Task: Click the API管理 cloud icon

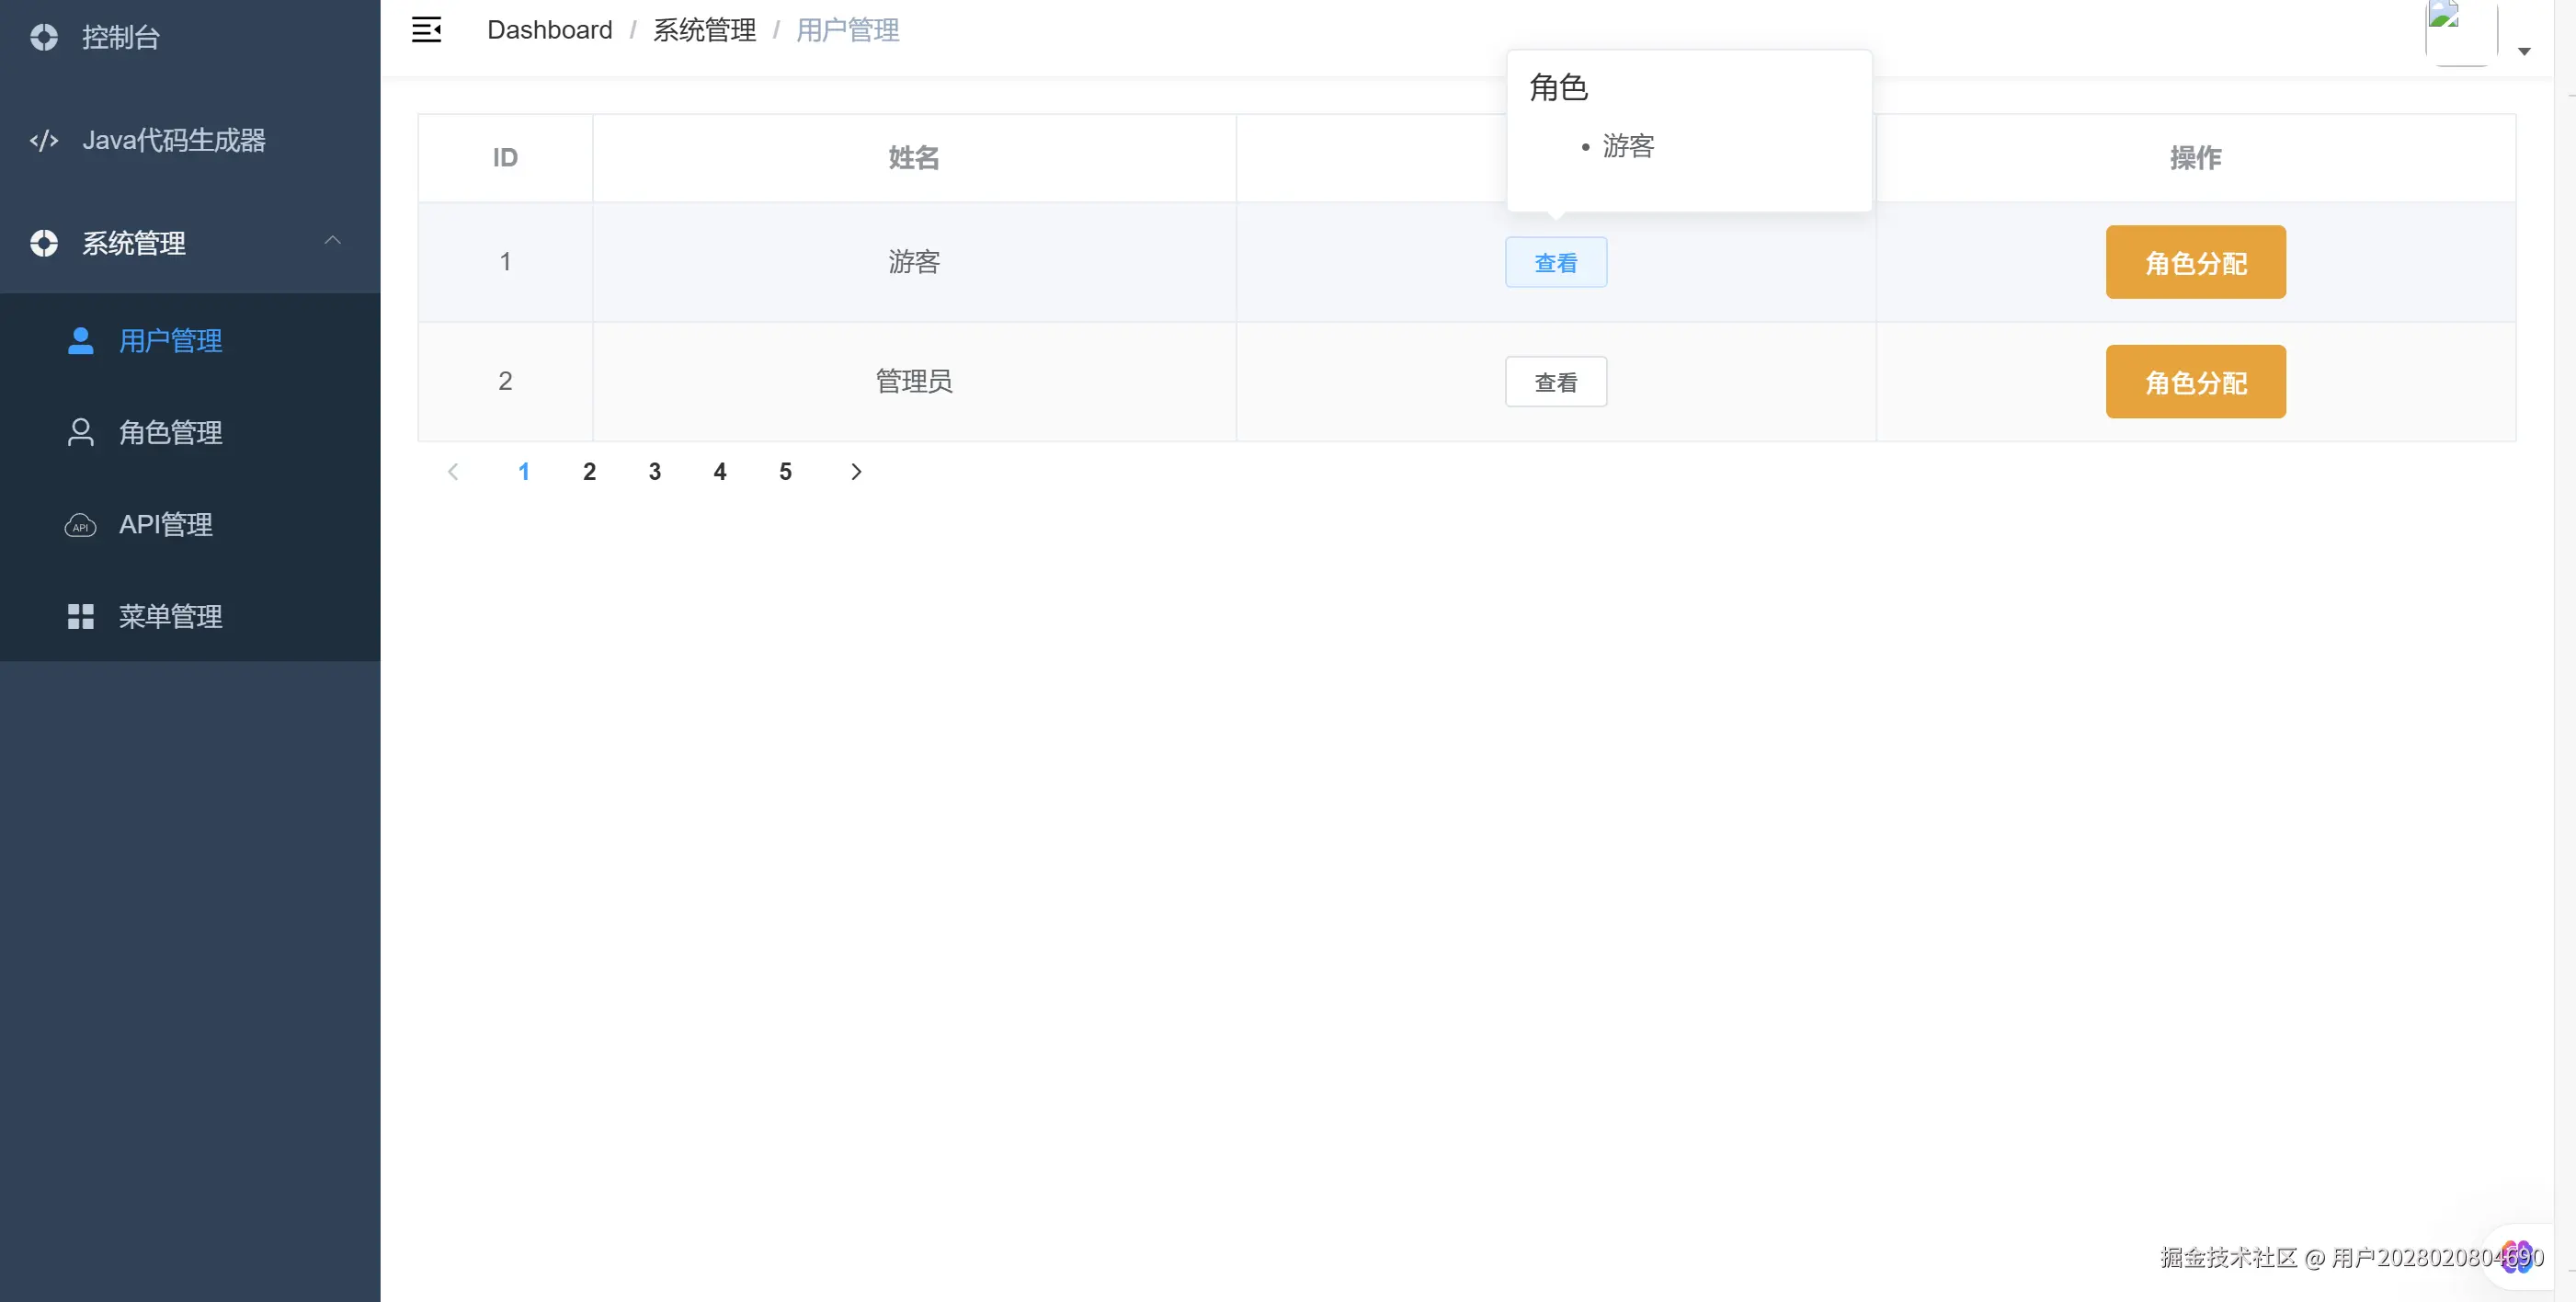Action: (x=80, y=525)
